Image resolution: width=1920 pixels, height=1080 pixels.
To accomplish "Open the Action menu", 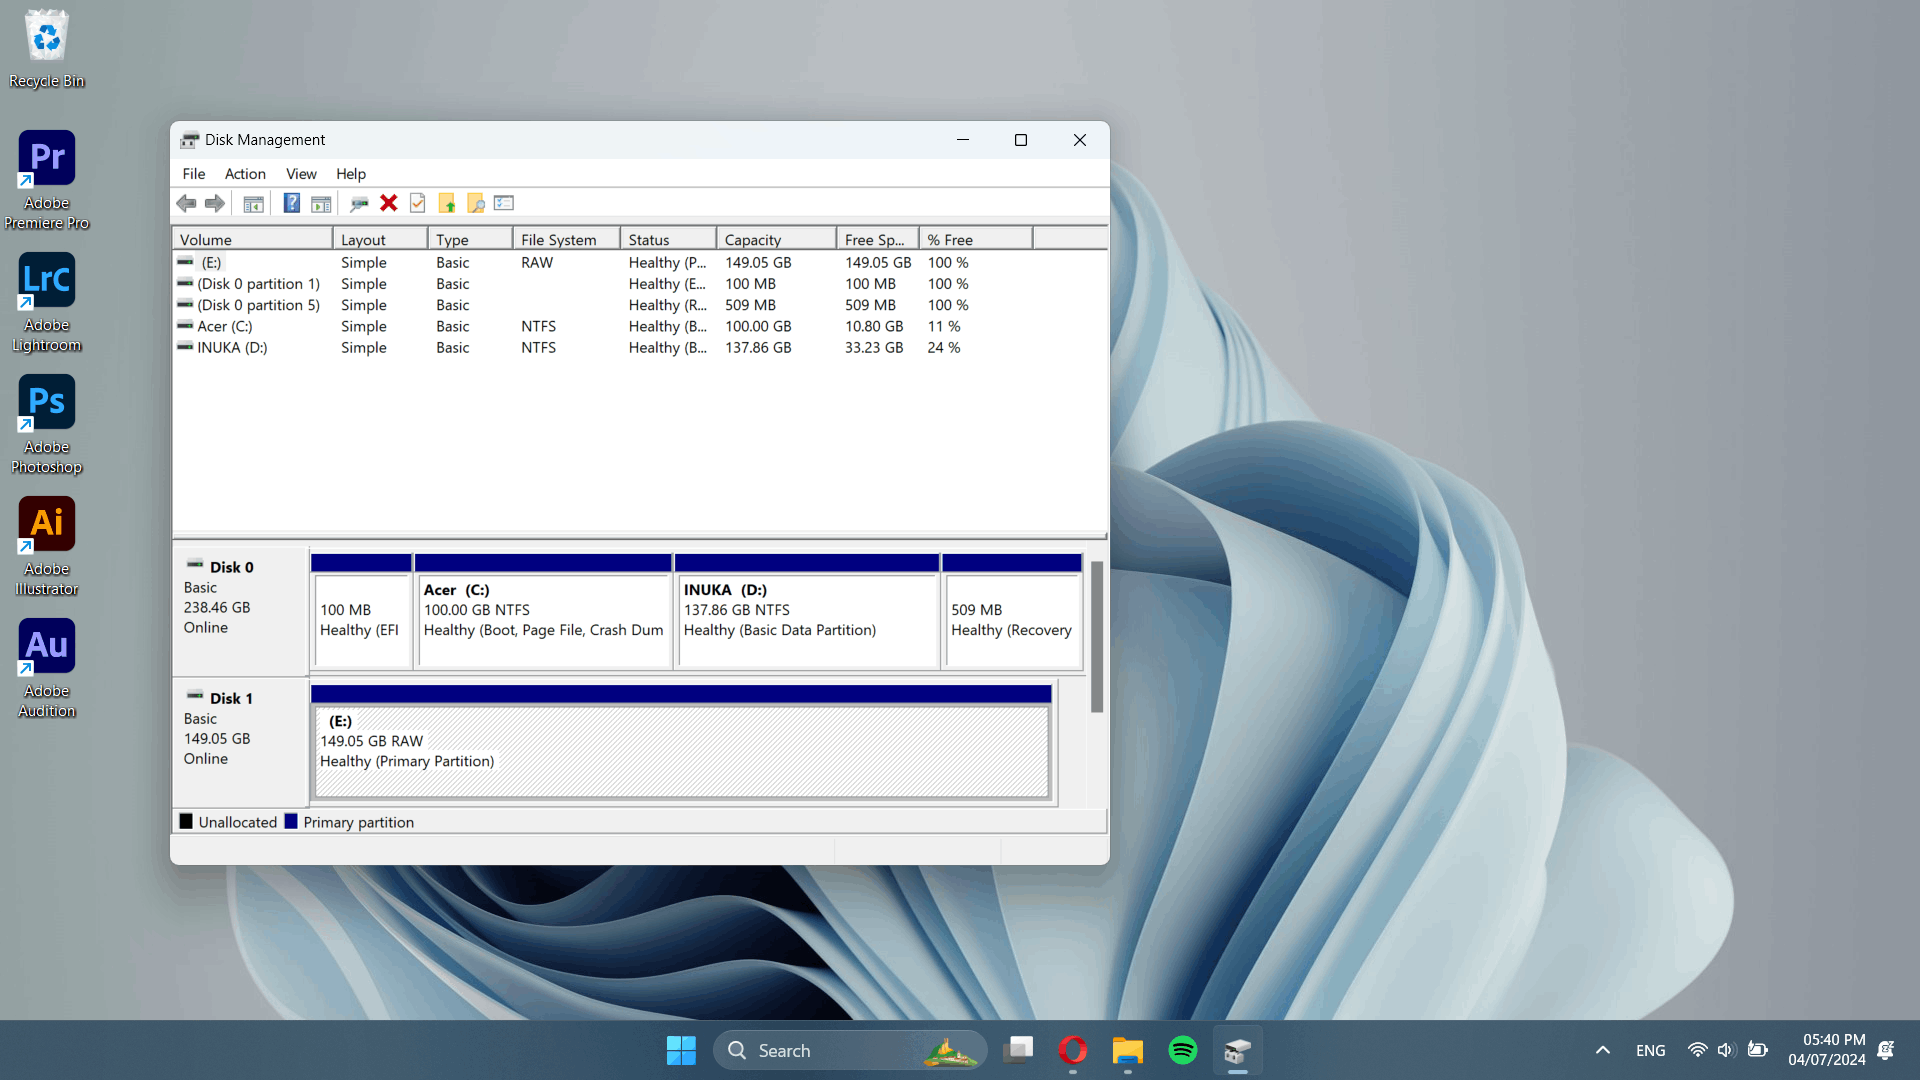I will pos(245,174).
